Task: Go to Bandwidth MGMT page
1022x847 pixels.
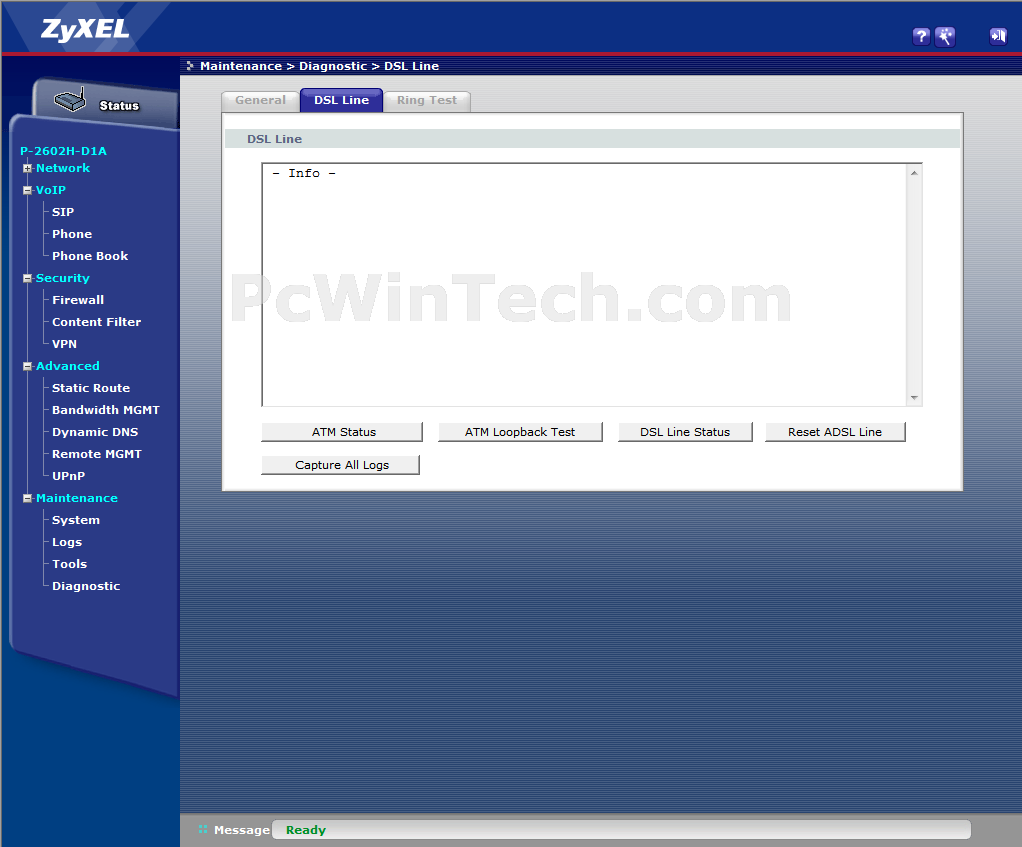Action: tap(106, 410)
